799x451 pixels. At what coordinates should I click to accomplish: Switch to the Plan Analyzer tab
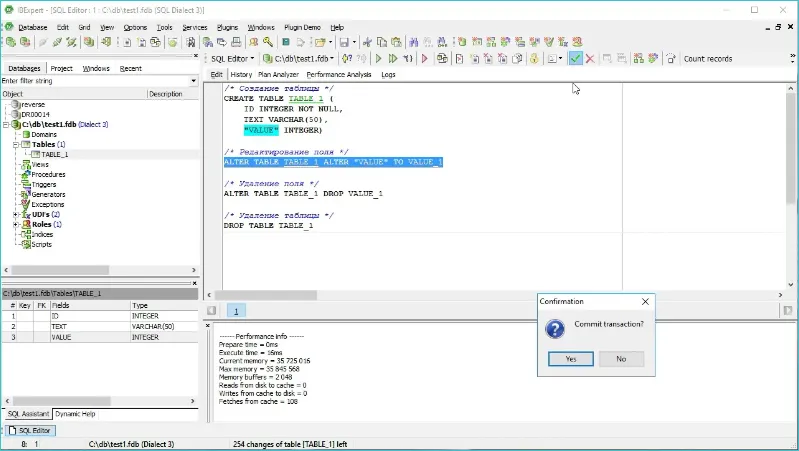(278, 74)
